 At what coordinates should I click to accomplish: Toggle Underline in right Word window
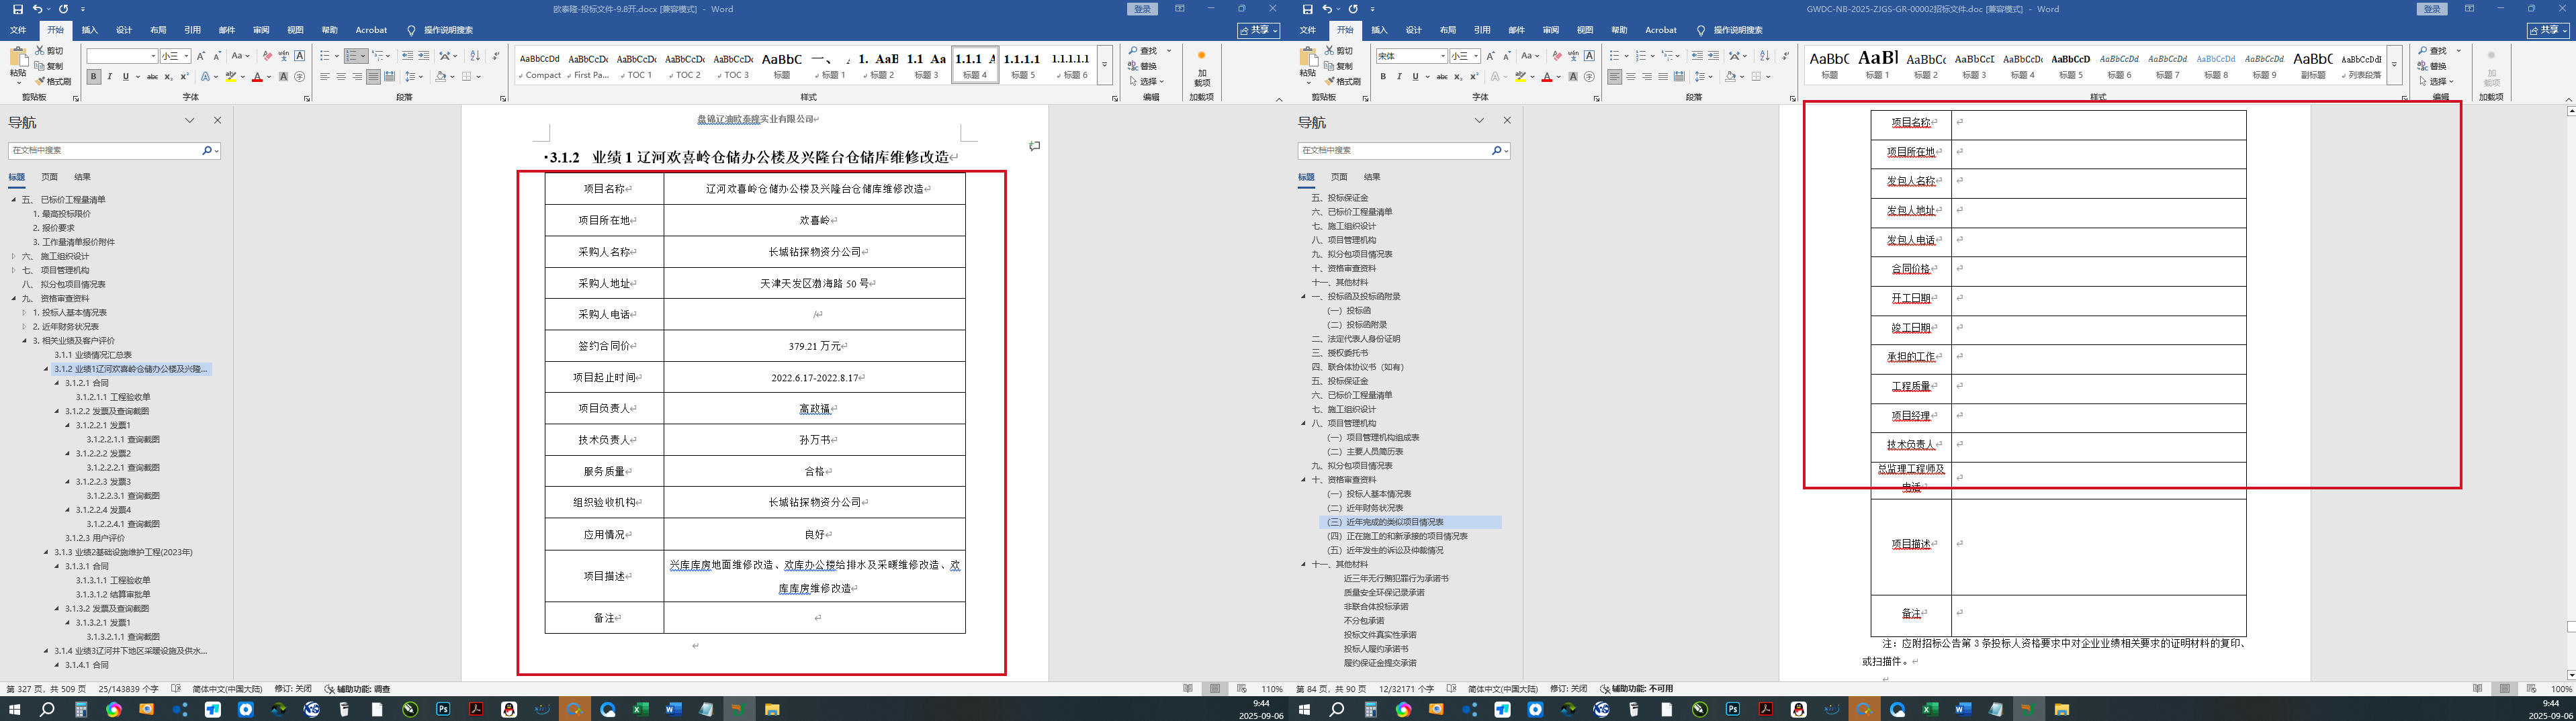click(x=1415, y=77)
